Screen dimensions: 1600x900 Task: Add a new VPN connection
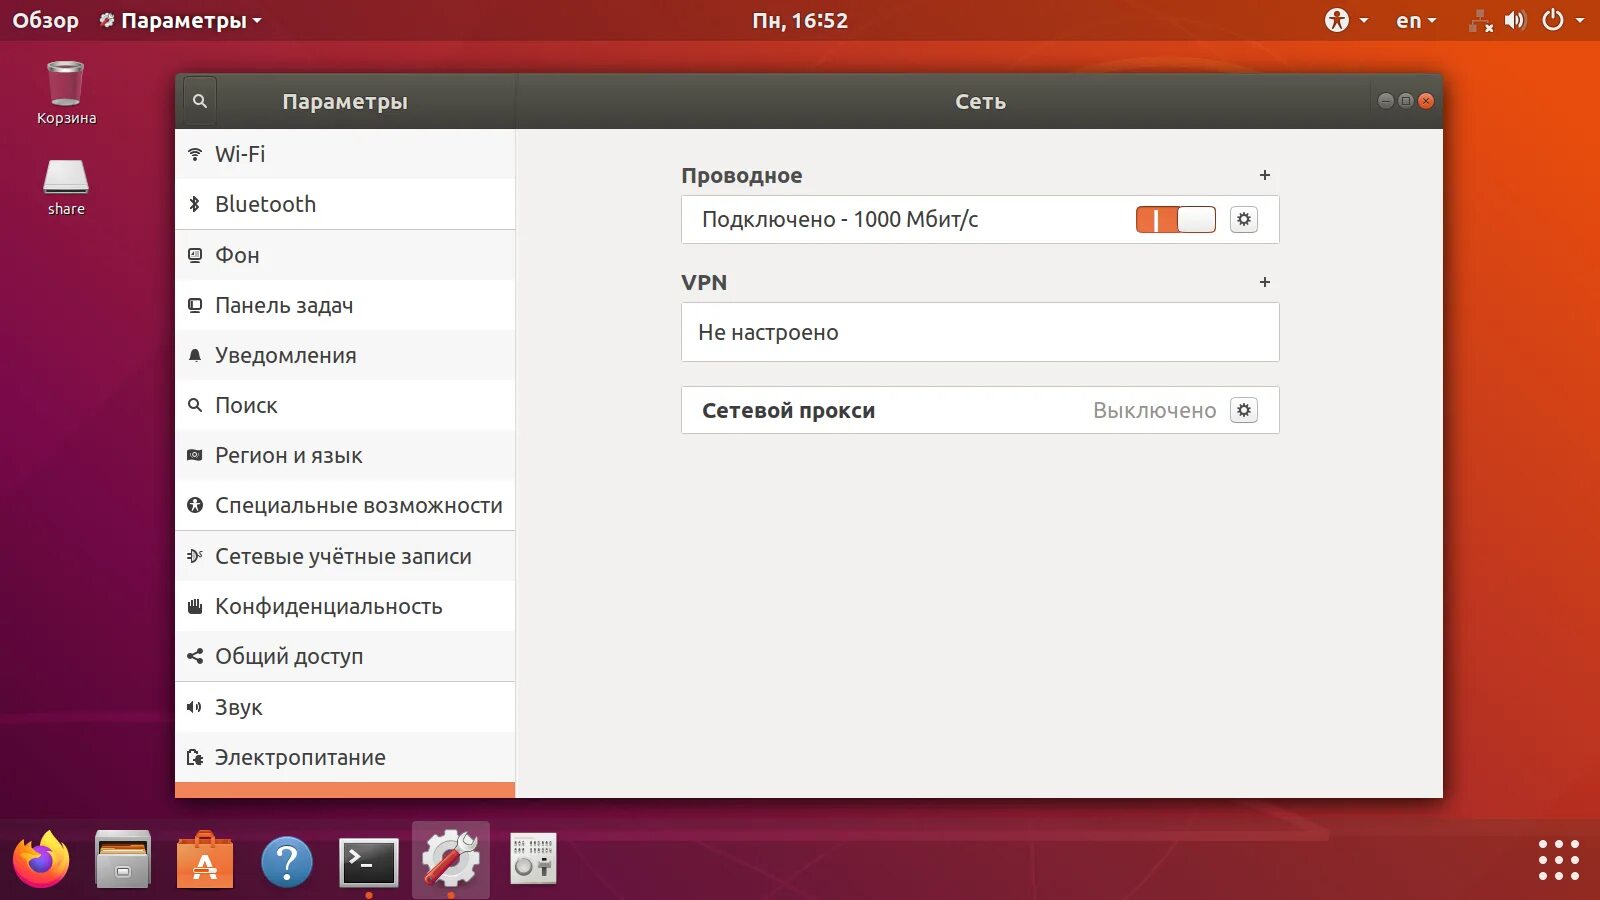[x=1265, y=282]
